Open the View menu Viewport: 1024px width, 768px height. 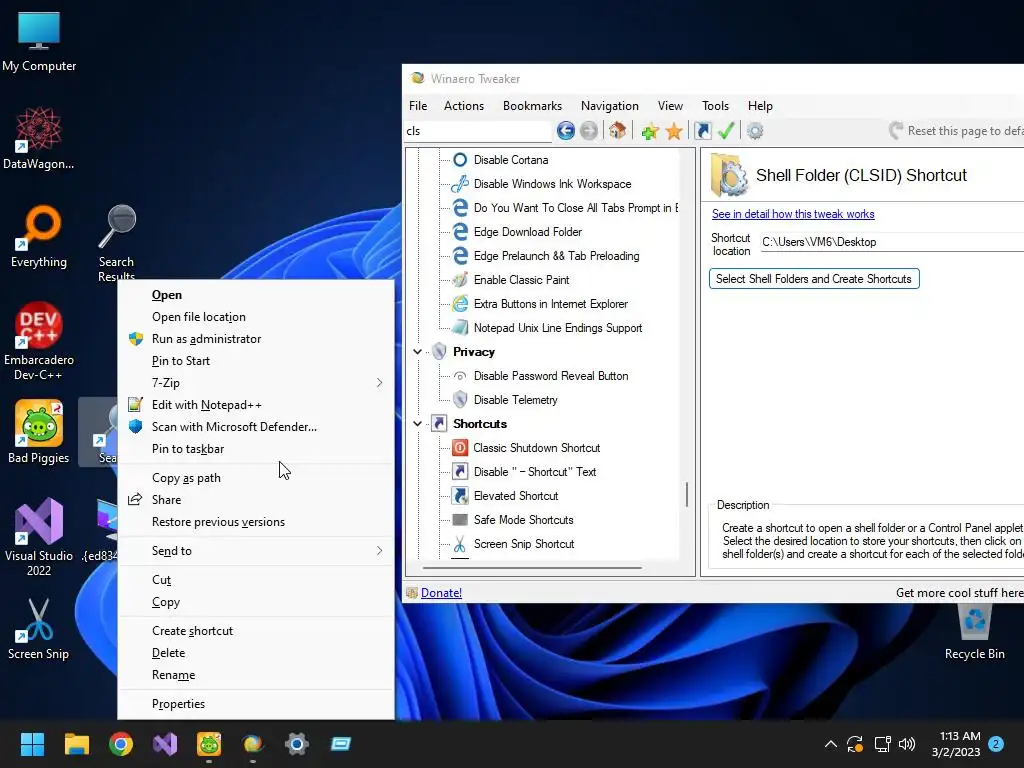pyautogui.click(x=670, y=106)
